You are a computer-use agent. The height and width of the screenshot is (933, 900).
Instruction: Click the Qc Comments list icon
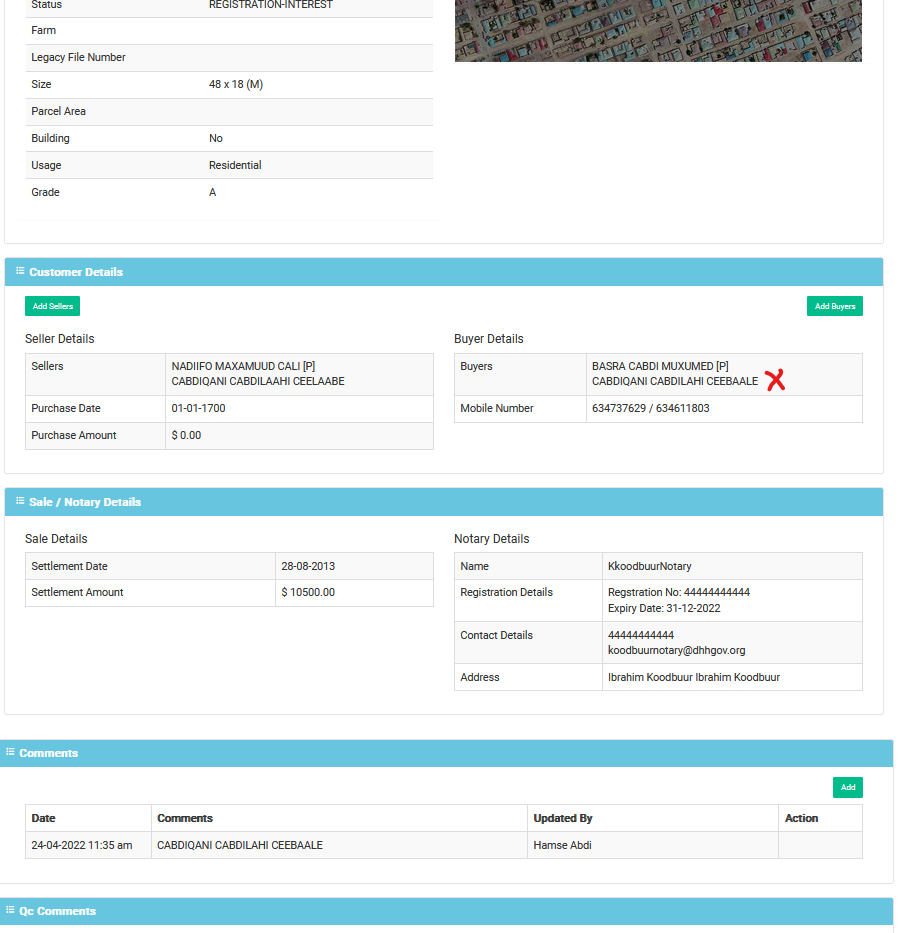[x=10, y=910]
